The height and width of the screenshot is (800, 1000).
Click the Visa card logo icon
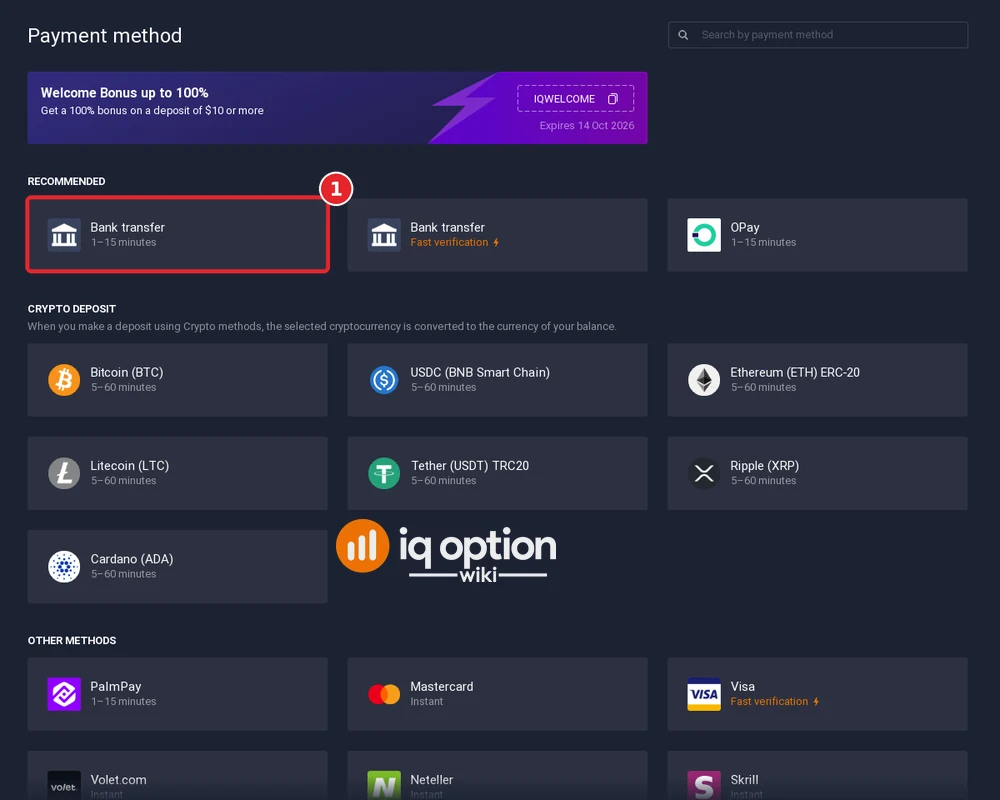(x=704, y=694)
